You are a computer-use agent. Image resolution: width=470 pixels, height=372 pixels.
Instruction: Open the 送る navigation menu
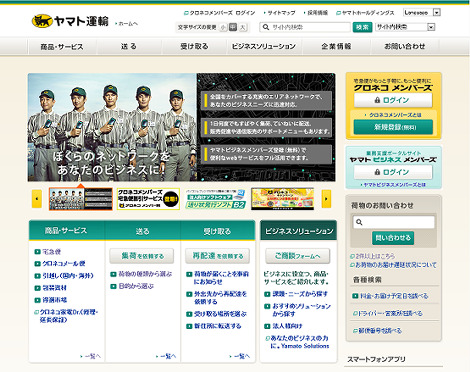pos(129,47)
